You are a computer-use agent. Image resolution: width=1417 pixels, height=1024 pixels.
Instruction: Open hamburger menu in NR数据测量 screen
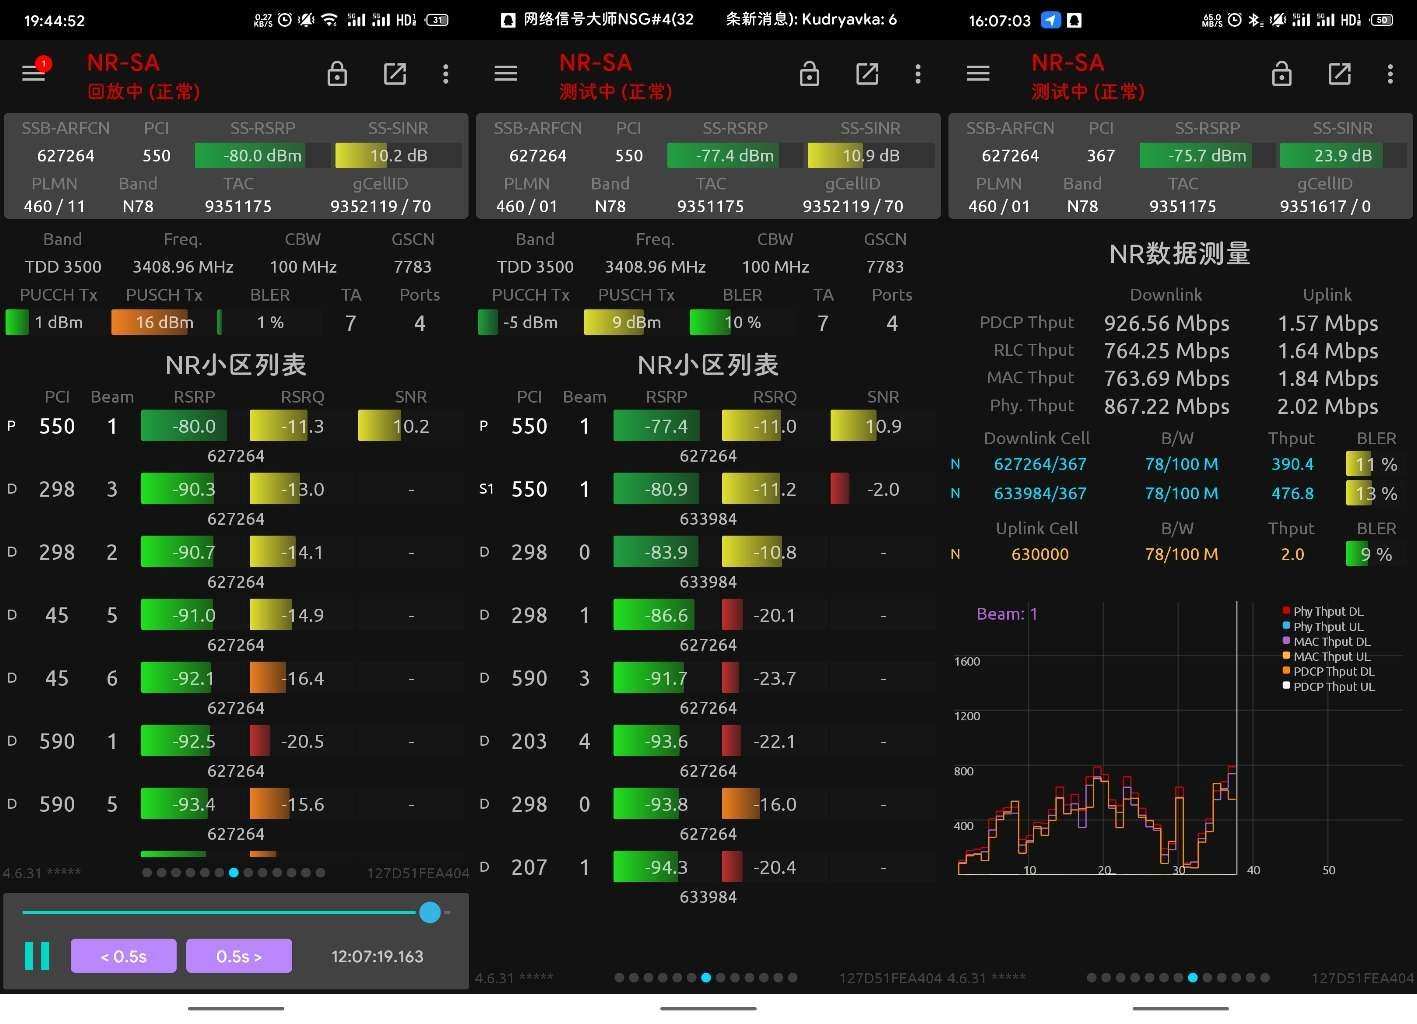pos(978,73)
